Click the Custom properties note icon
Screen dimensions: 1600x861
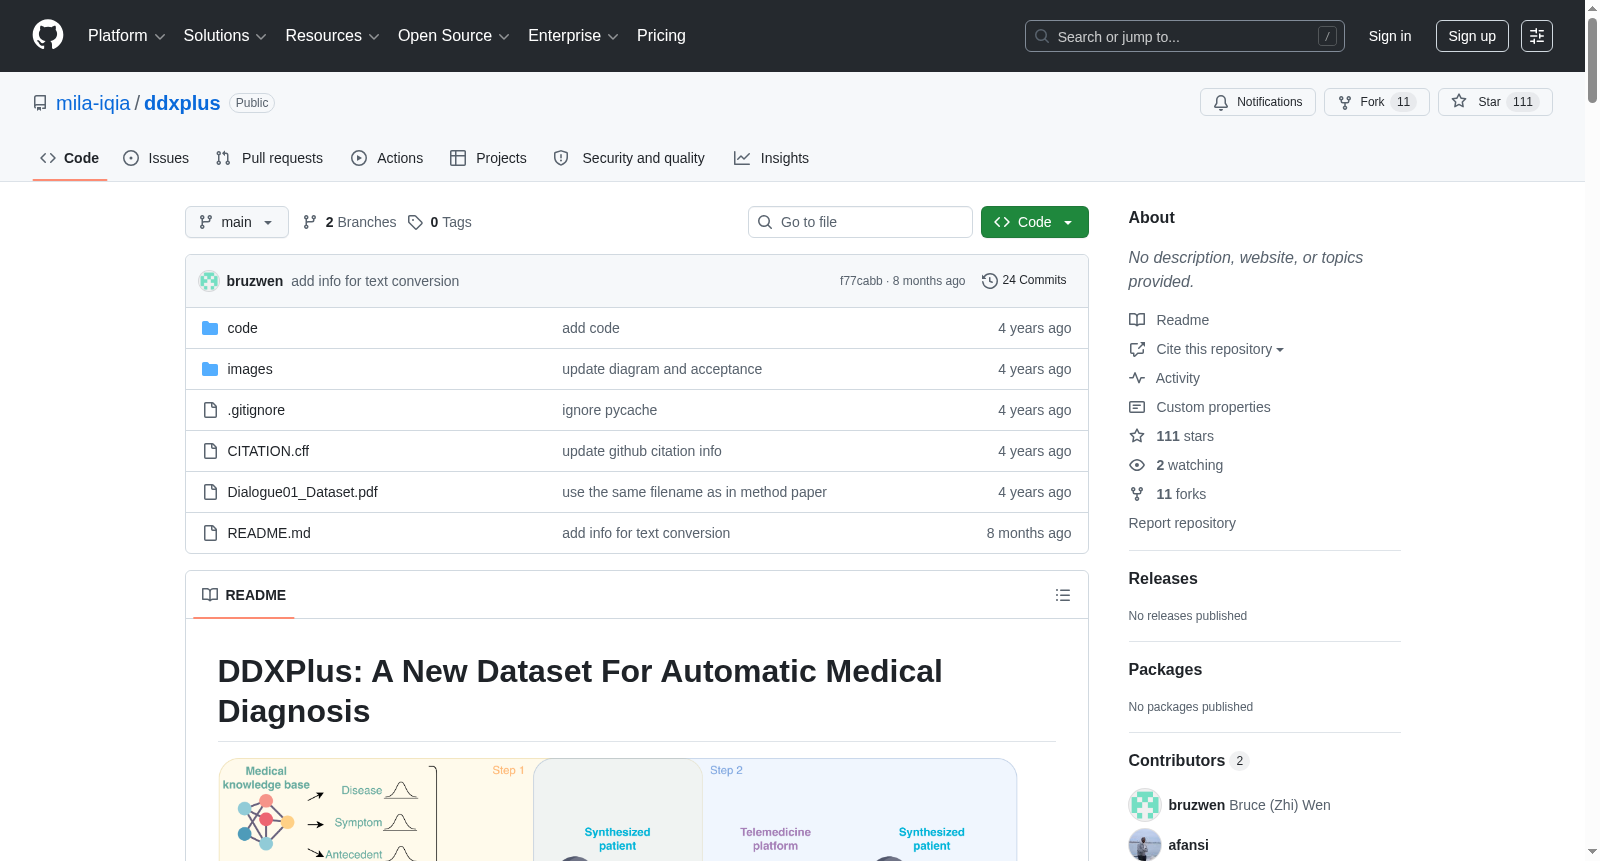point(1137,407)
